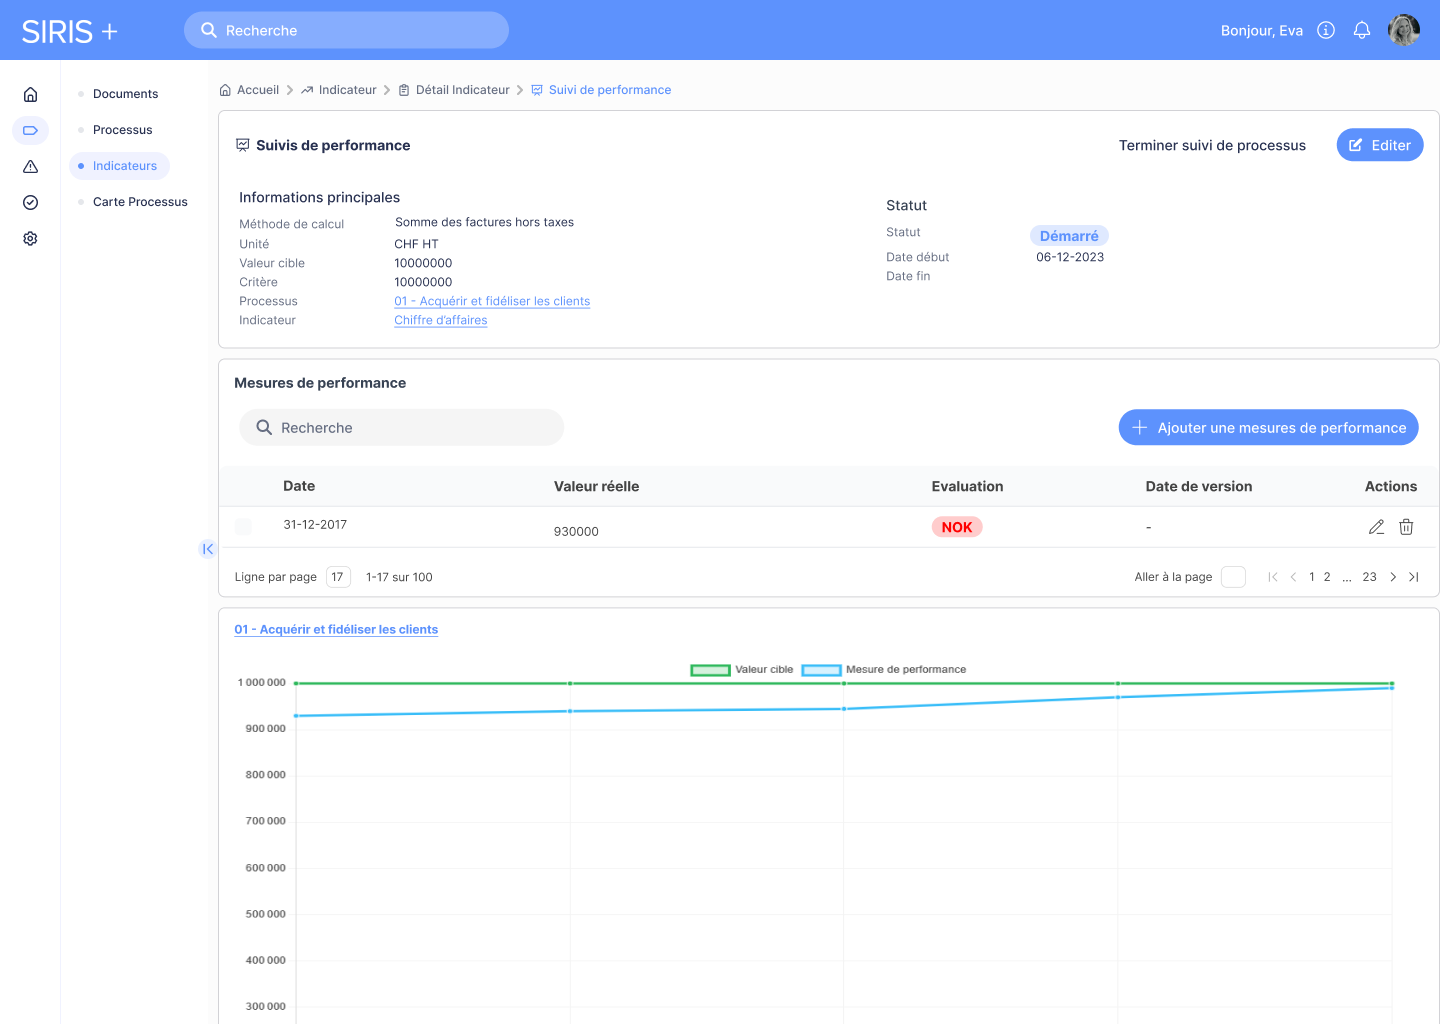Click Ajouter une mesures de performance button
1440x1024 pixels.
1268,427
